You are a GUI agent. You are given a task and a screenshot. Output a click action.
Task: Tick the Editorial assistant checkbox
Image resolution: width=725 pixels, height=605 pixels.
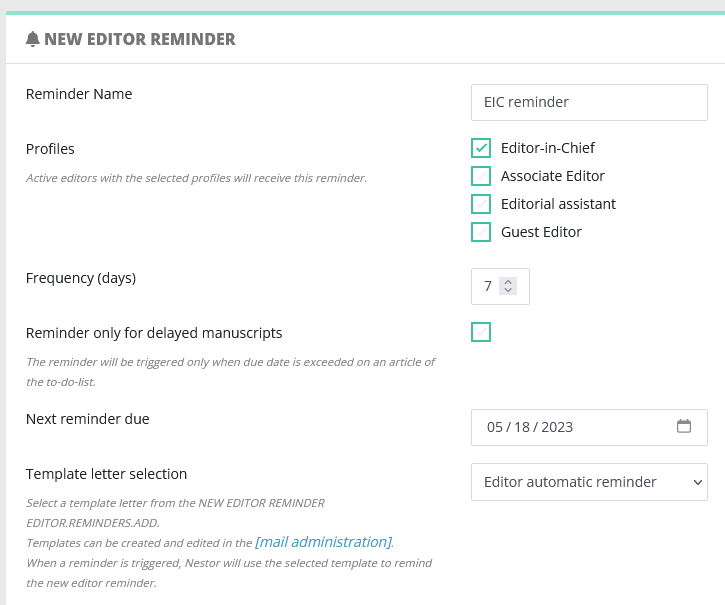click(x=481, y=204)
